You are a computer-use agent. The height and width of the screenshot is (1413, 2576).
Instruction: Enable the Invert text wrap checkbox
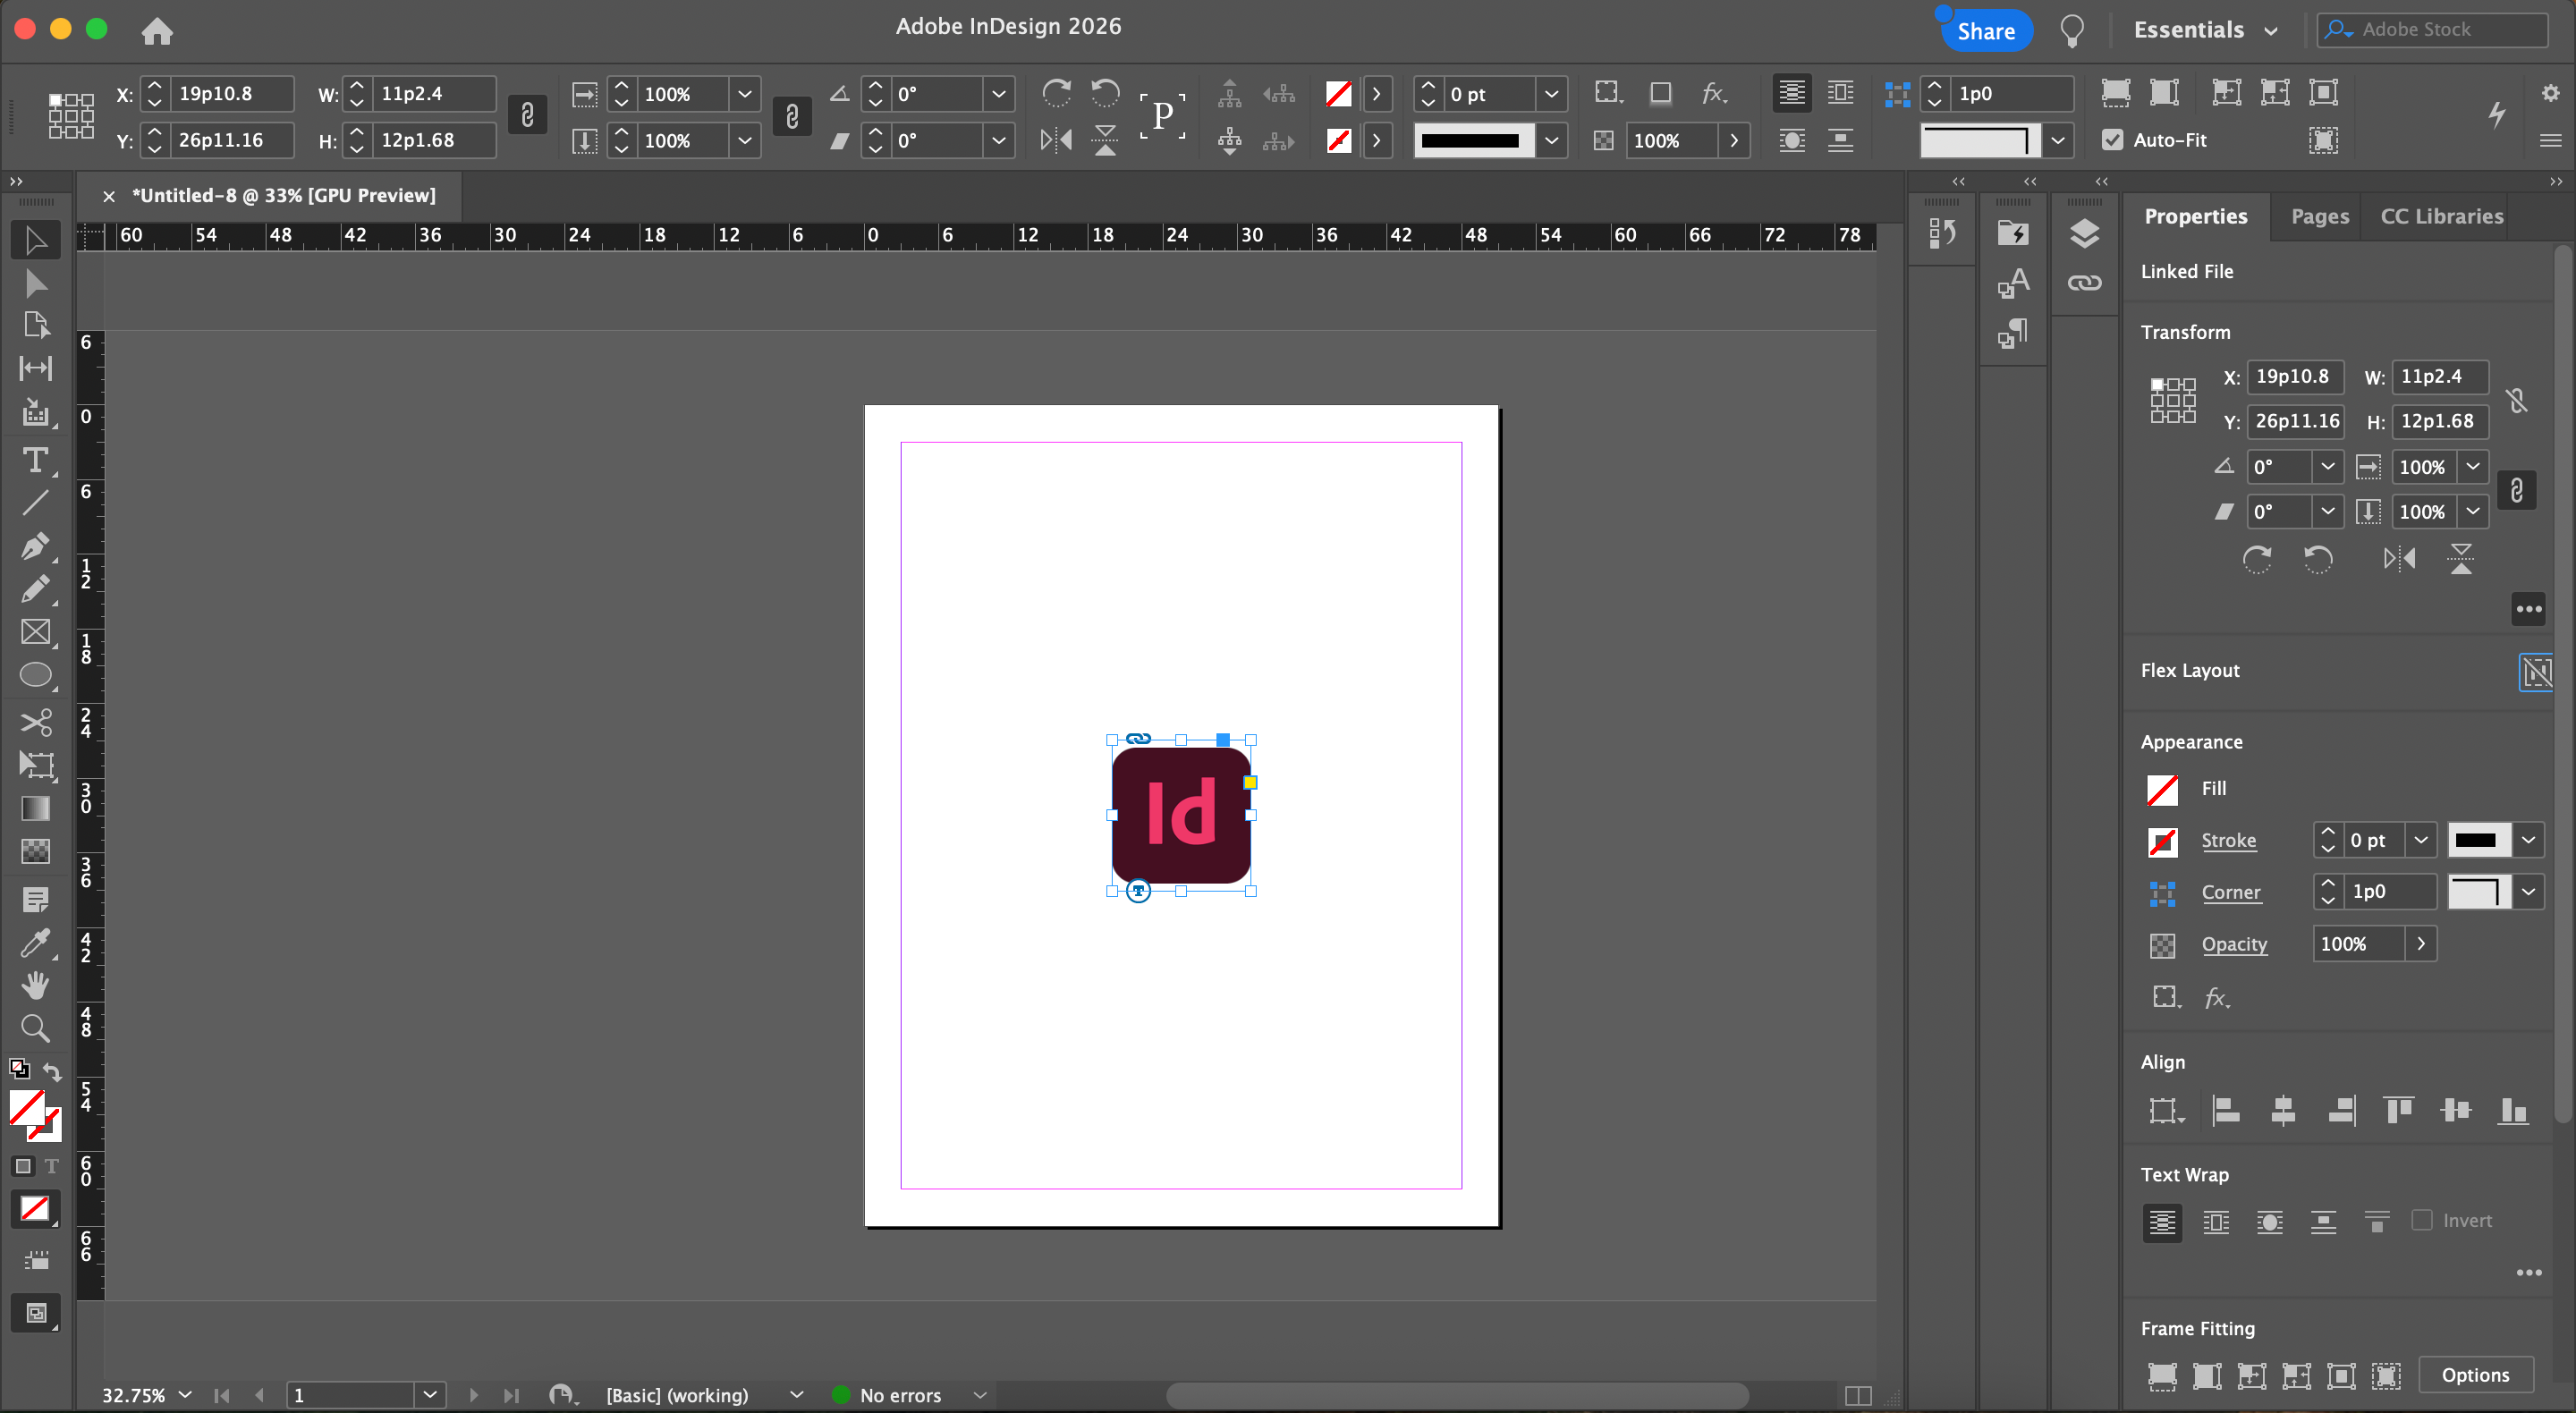(x=2421, y=1220)
